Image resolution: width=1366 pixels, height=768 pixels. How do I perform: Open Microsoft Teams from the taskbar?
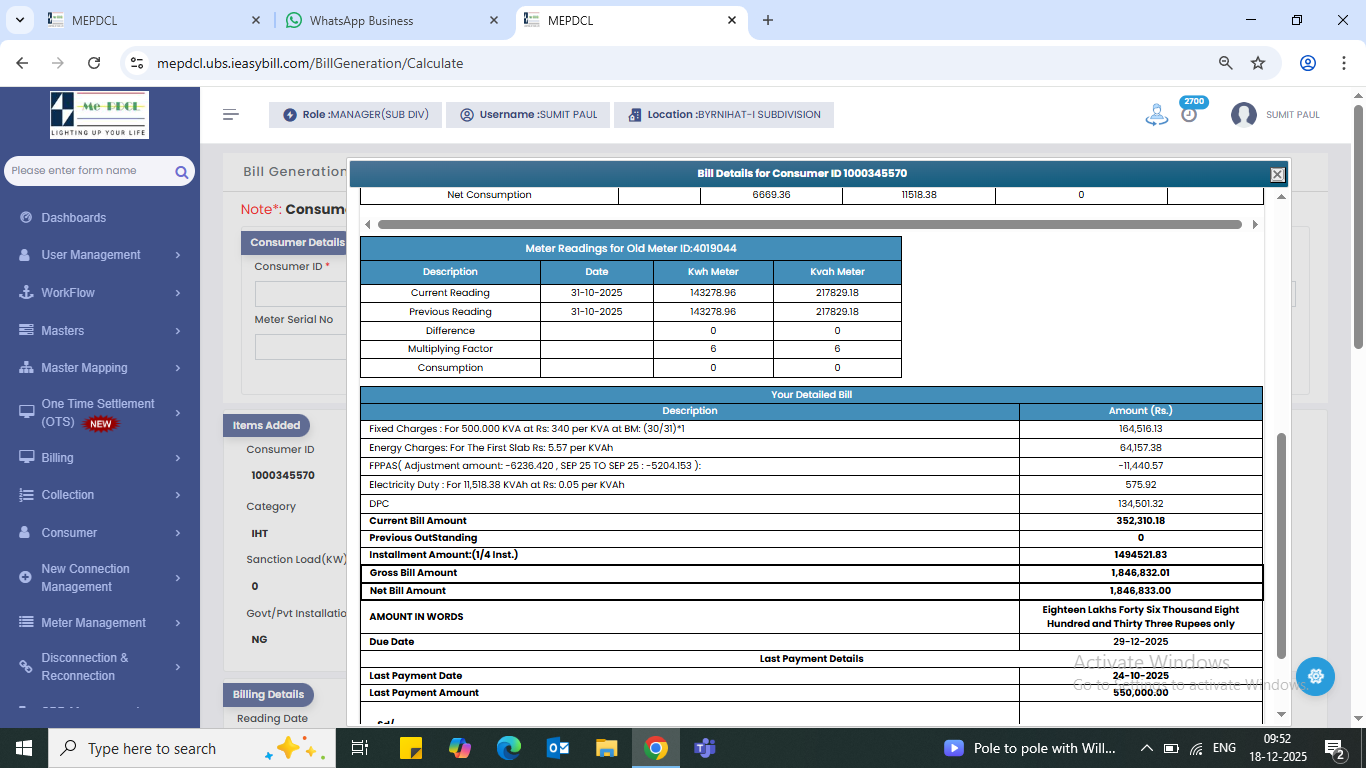coord(704,748)
